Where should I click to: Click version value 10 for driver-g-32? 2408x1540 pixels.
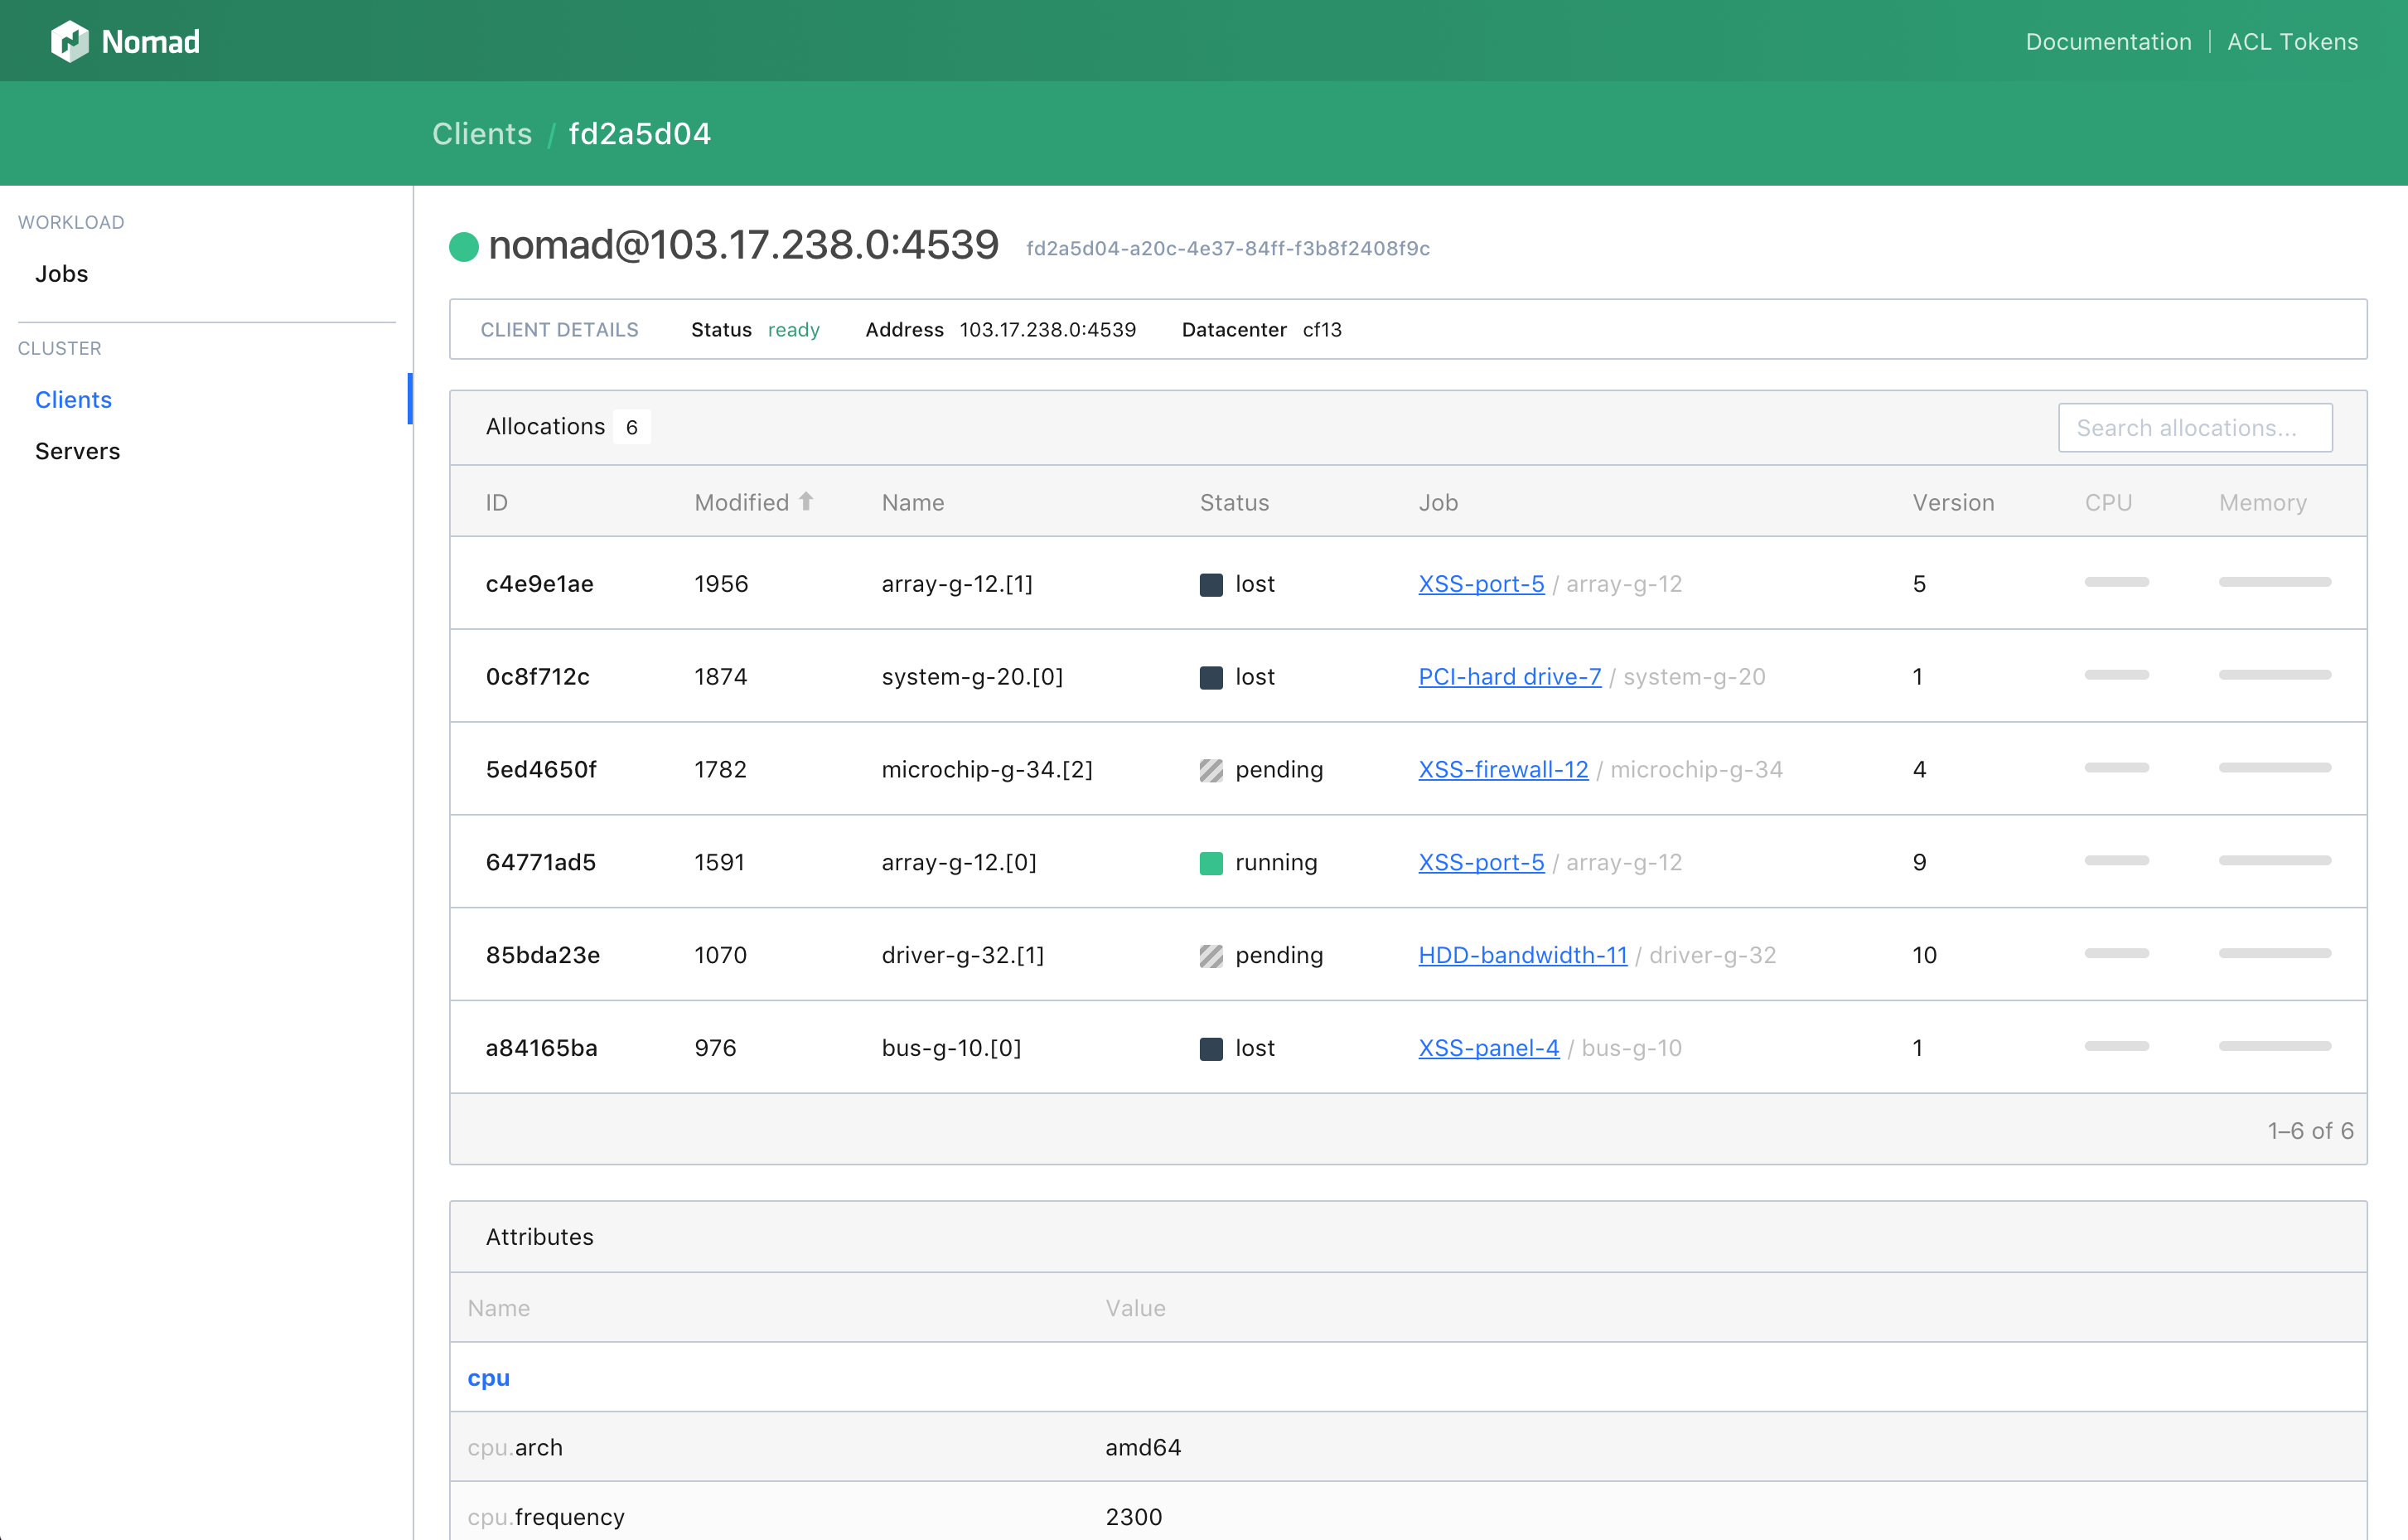point(1925,956)
